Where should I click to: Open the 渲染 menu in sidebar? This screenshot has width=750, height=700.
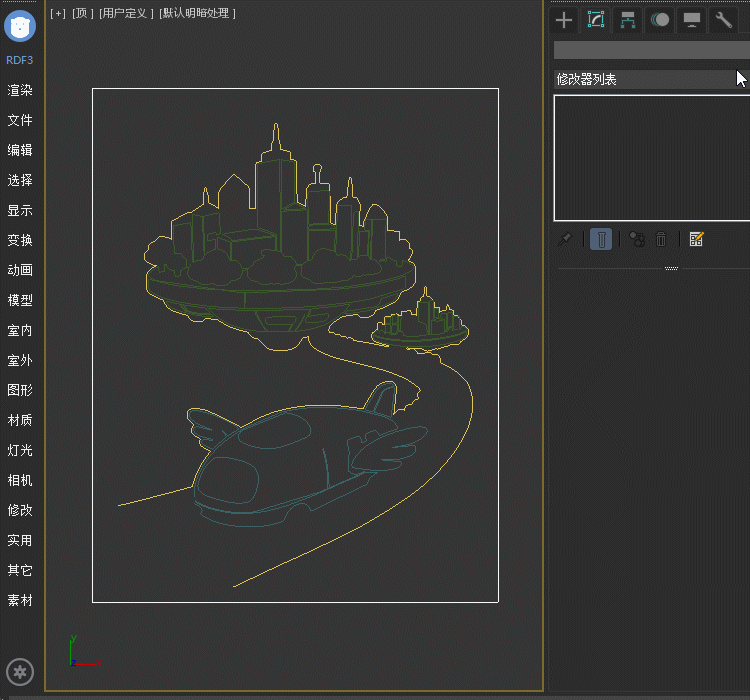20,90
